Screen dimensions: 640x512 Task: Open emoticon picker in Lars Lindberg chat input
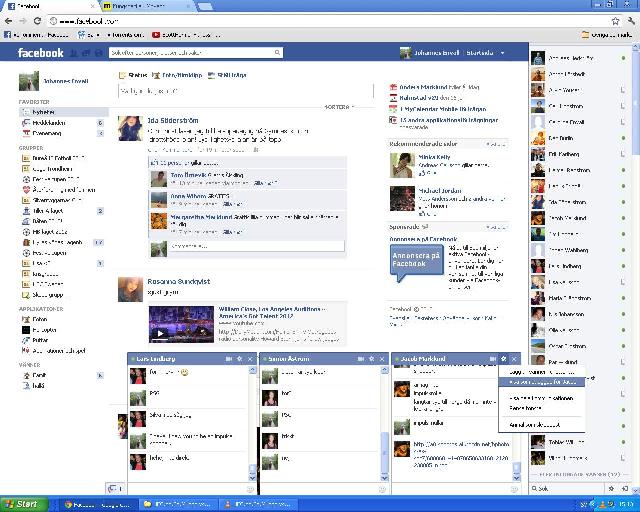[250, 489]
